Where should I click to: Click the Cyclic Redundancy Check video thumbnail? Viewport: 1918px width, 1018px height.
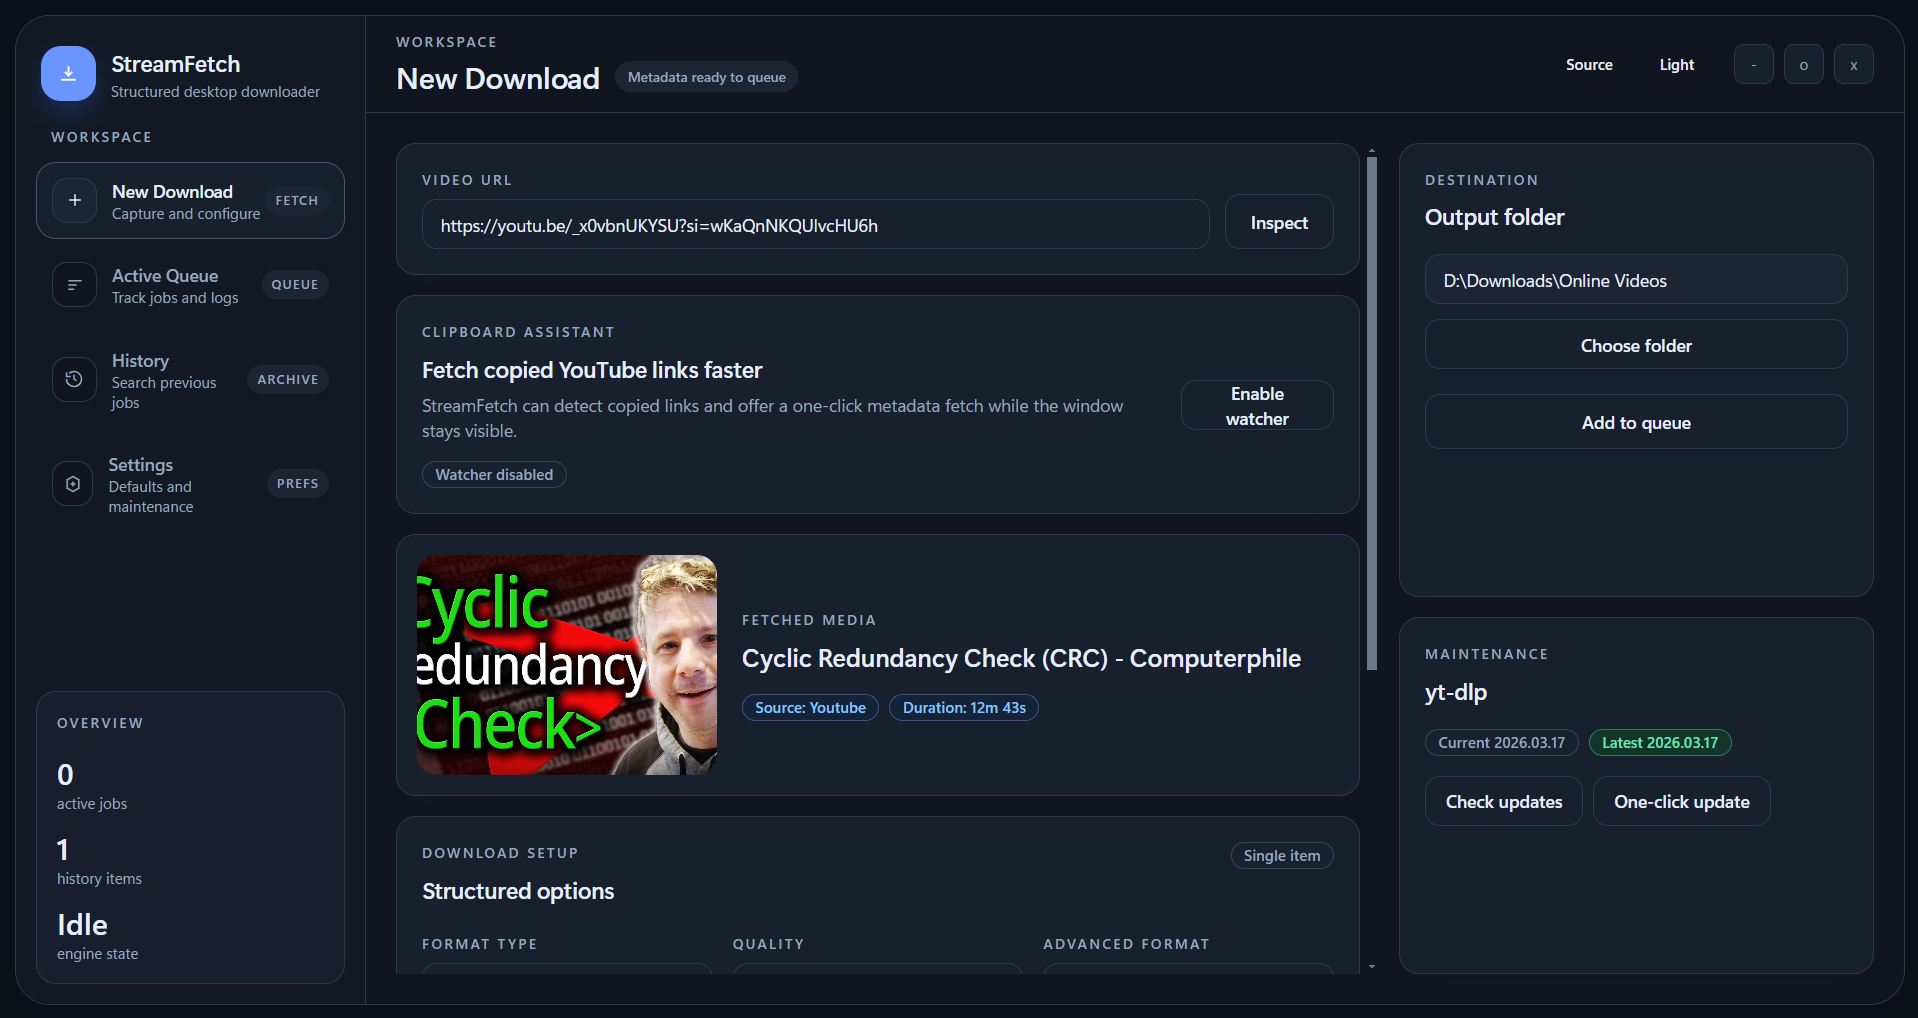[x=567, y=665]
